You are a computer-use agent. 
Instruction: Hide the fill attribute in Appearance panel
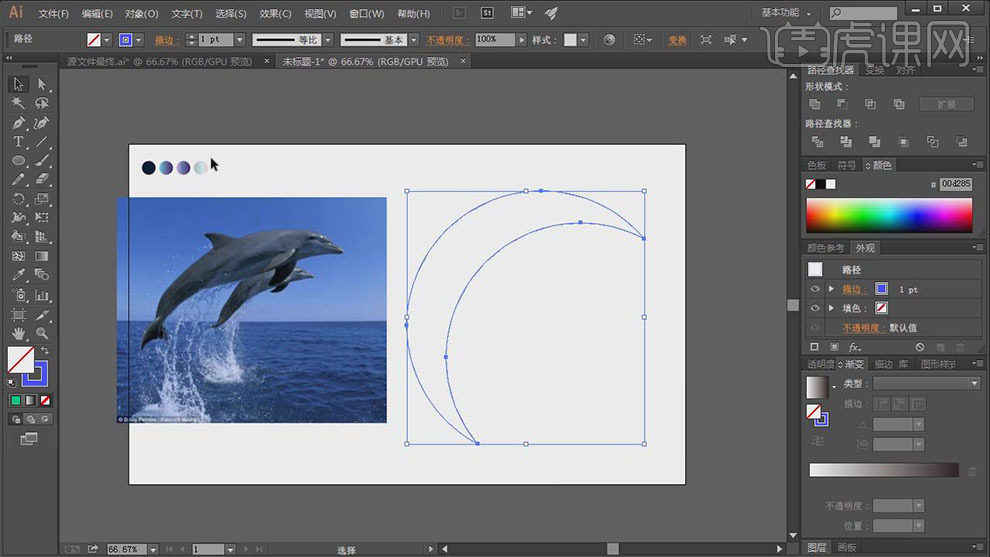(815, 308)
